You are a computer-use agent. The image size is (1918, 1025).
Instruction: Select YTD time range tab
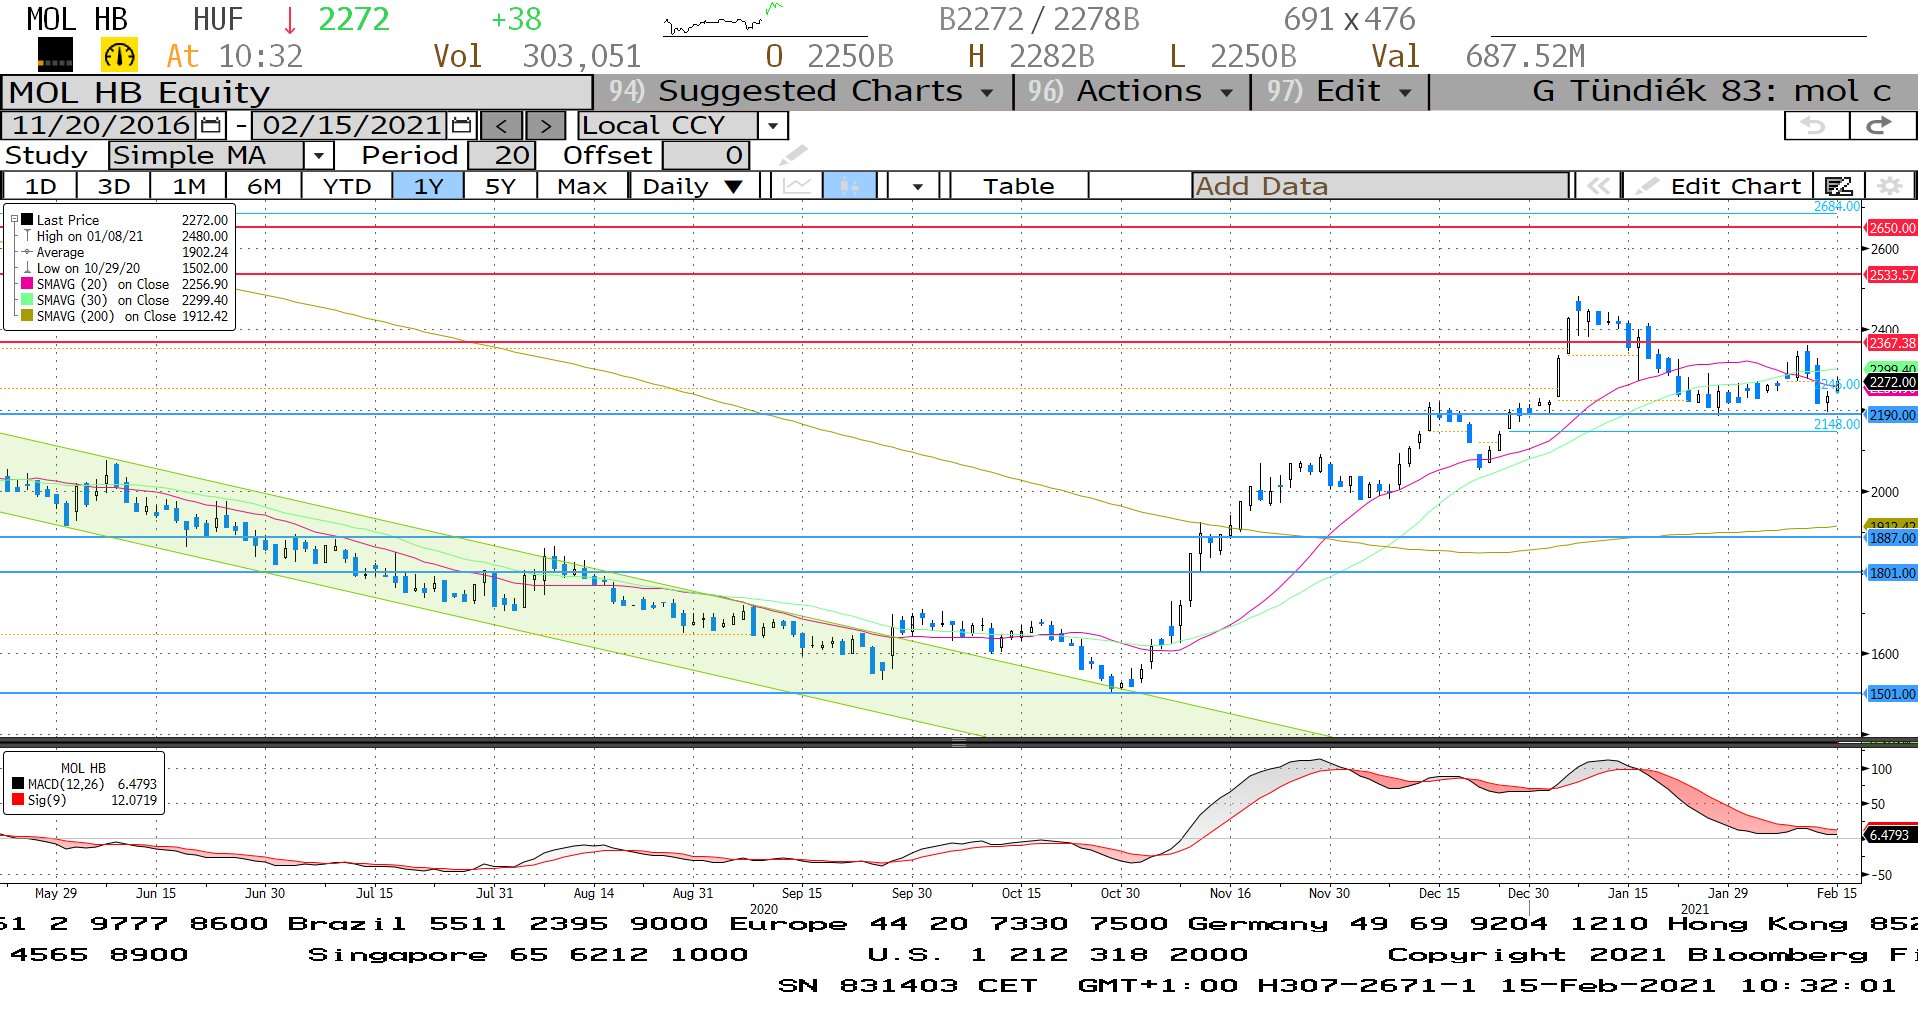347,186
